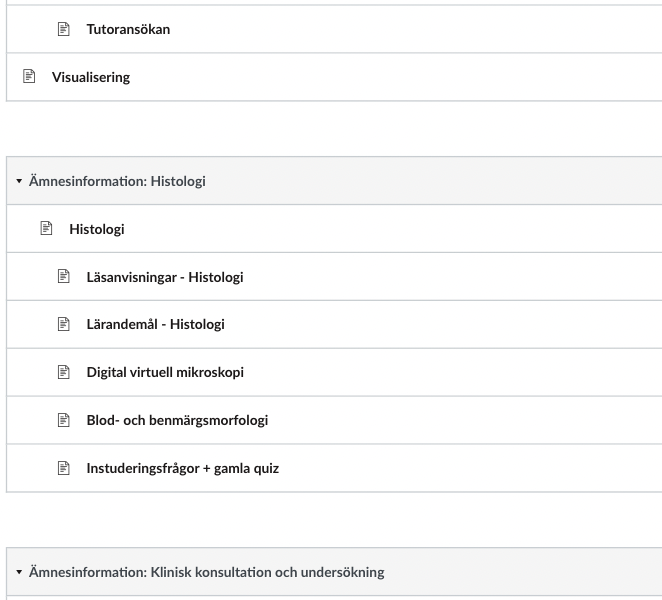Open Lärandemål - Histologi link
Image resolution: width=662 pixels, height=600 pixels.
point(156,324)
